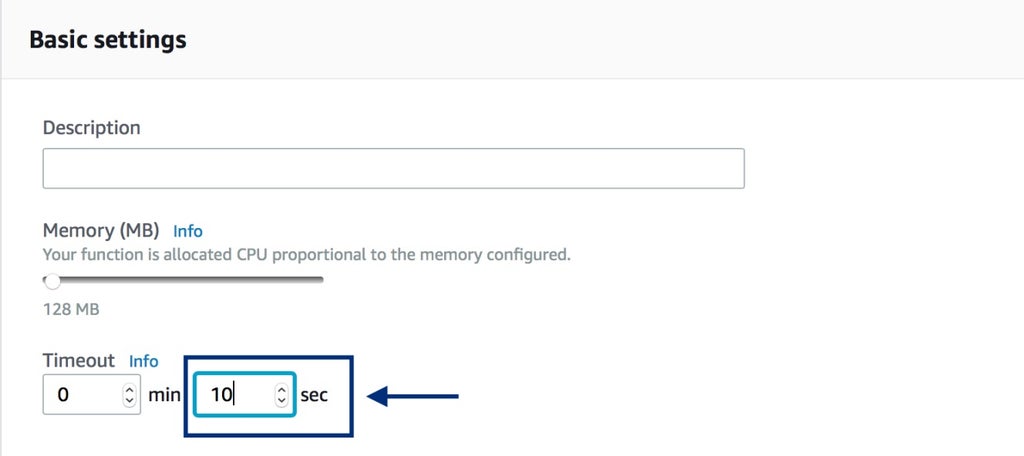
Task: Click the Memory (MB) label
Action: pyautogui.click(x=101, y=231)
